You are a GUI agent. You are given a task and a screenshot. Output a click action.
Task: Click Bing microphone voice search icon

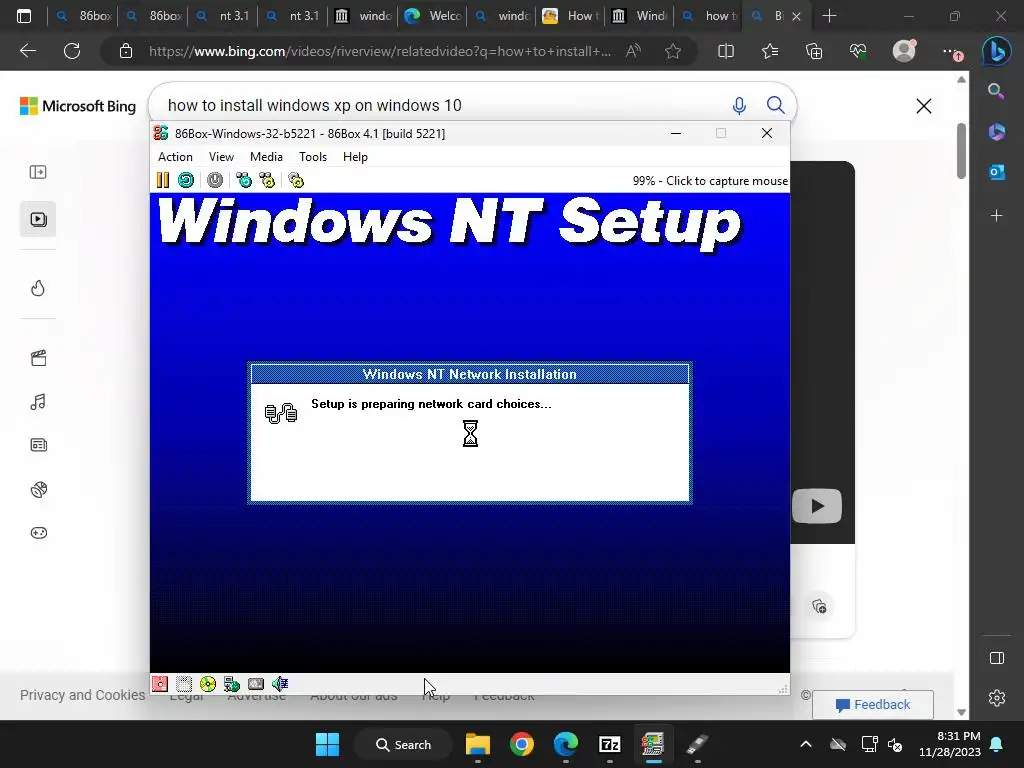point(739,105)
